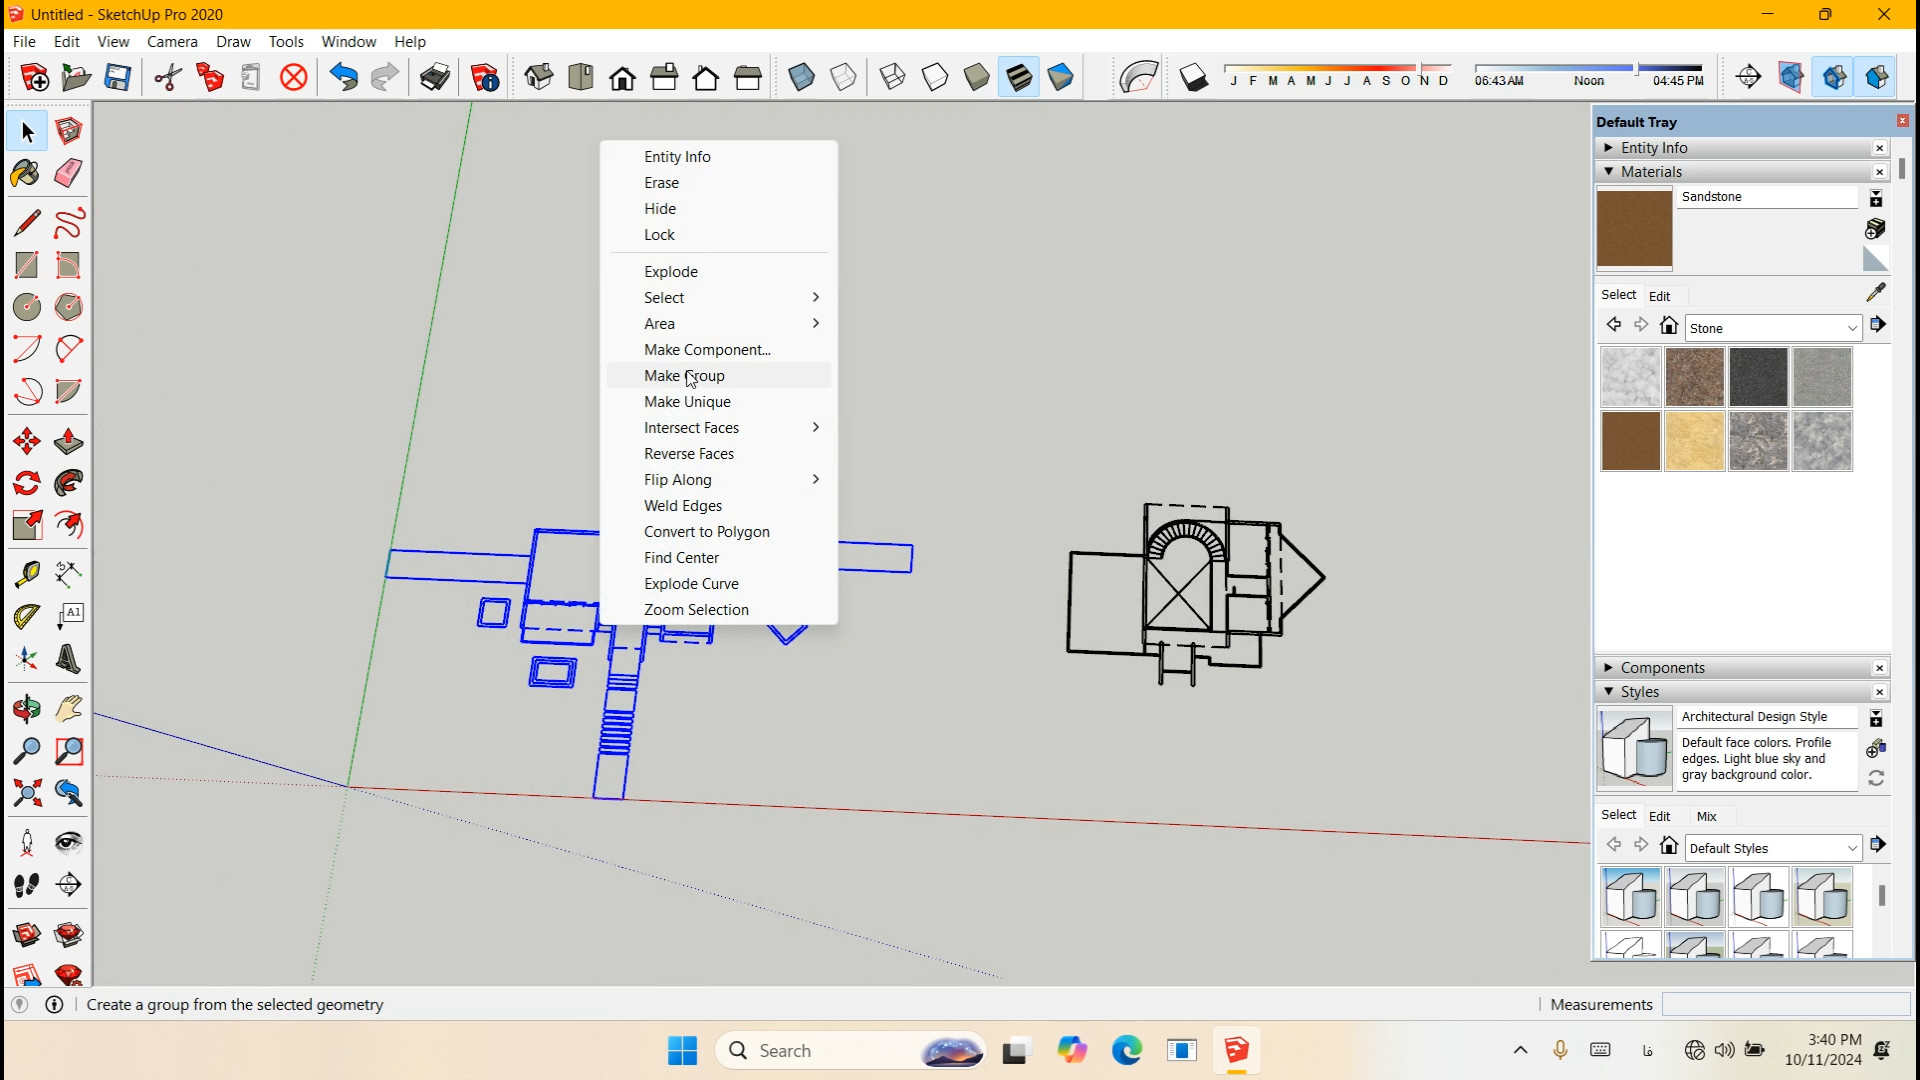The image size is (1920, 1080).
Task: Toggle the X-Ray face style
Action: 801,77
